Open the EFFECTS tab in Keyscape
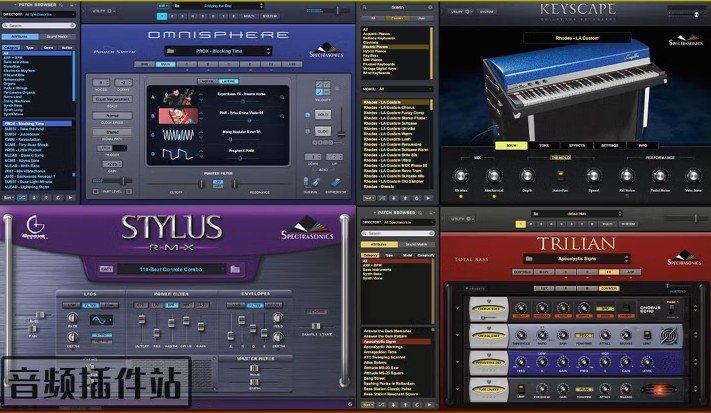The height and width of the screenshot is (413, 711). (577, 146)
